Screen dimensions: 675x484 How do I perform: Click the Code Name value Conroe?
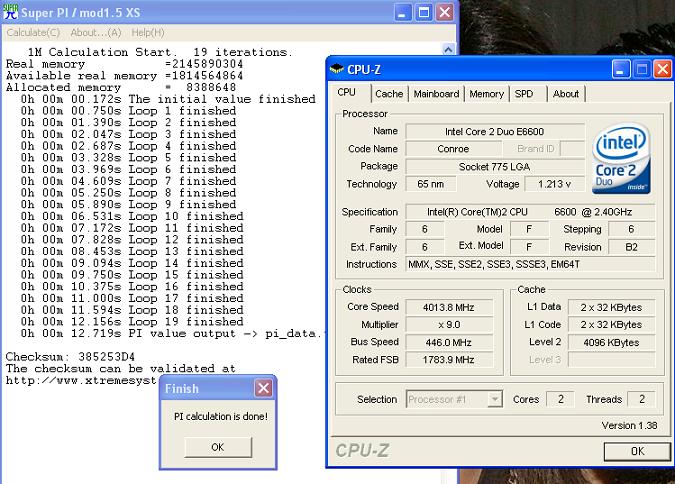pyautogui.click(x=453, y=149)
